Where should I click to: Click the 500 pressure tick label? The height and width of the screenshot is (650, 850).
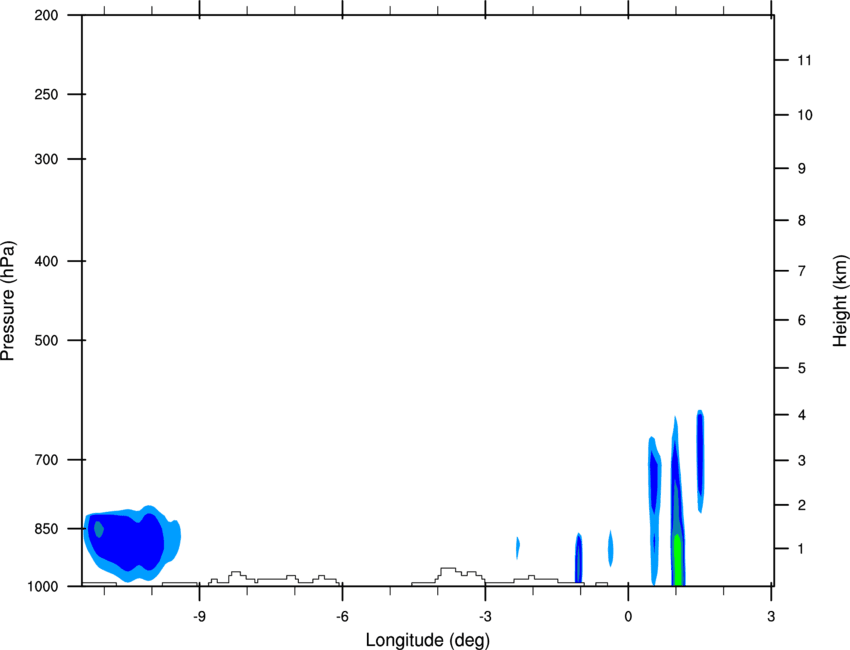[x=46, y=340]
